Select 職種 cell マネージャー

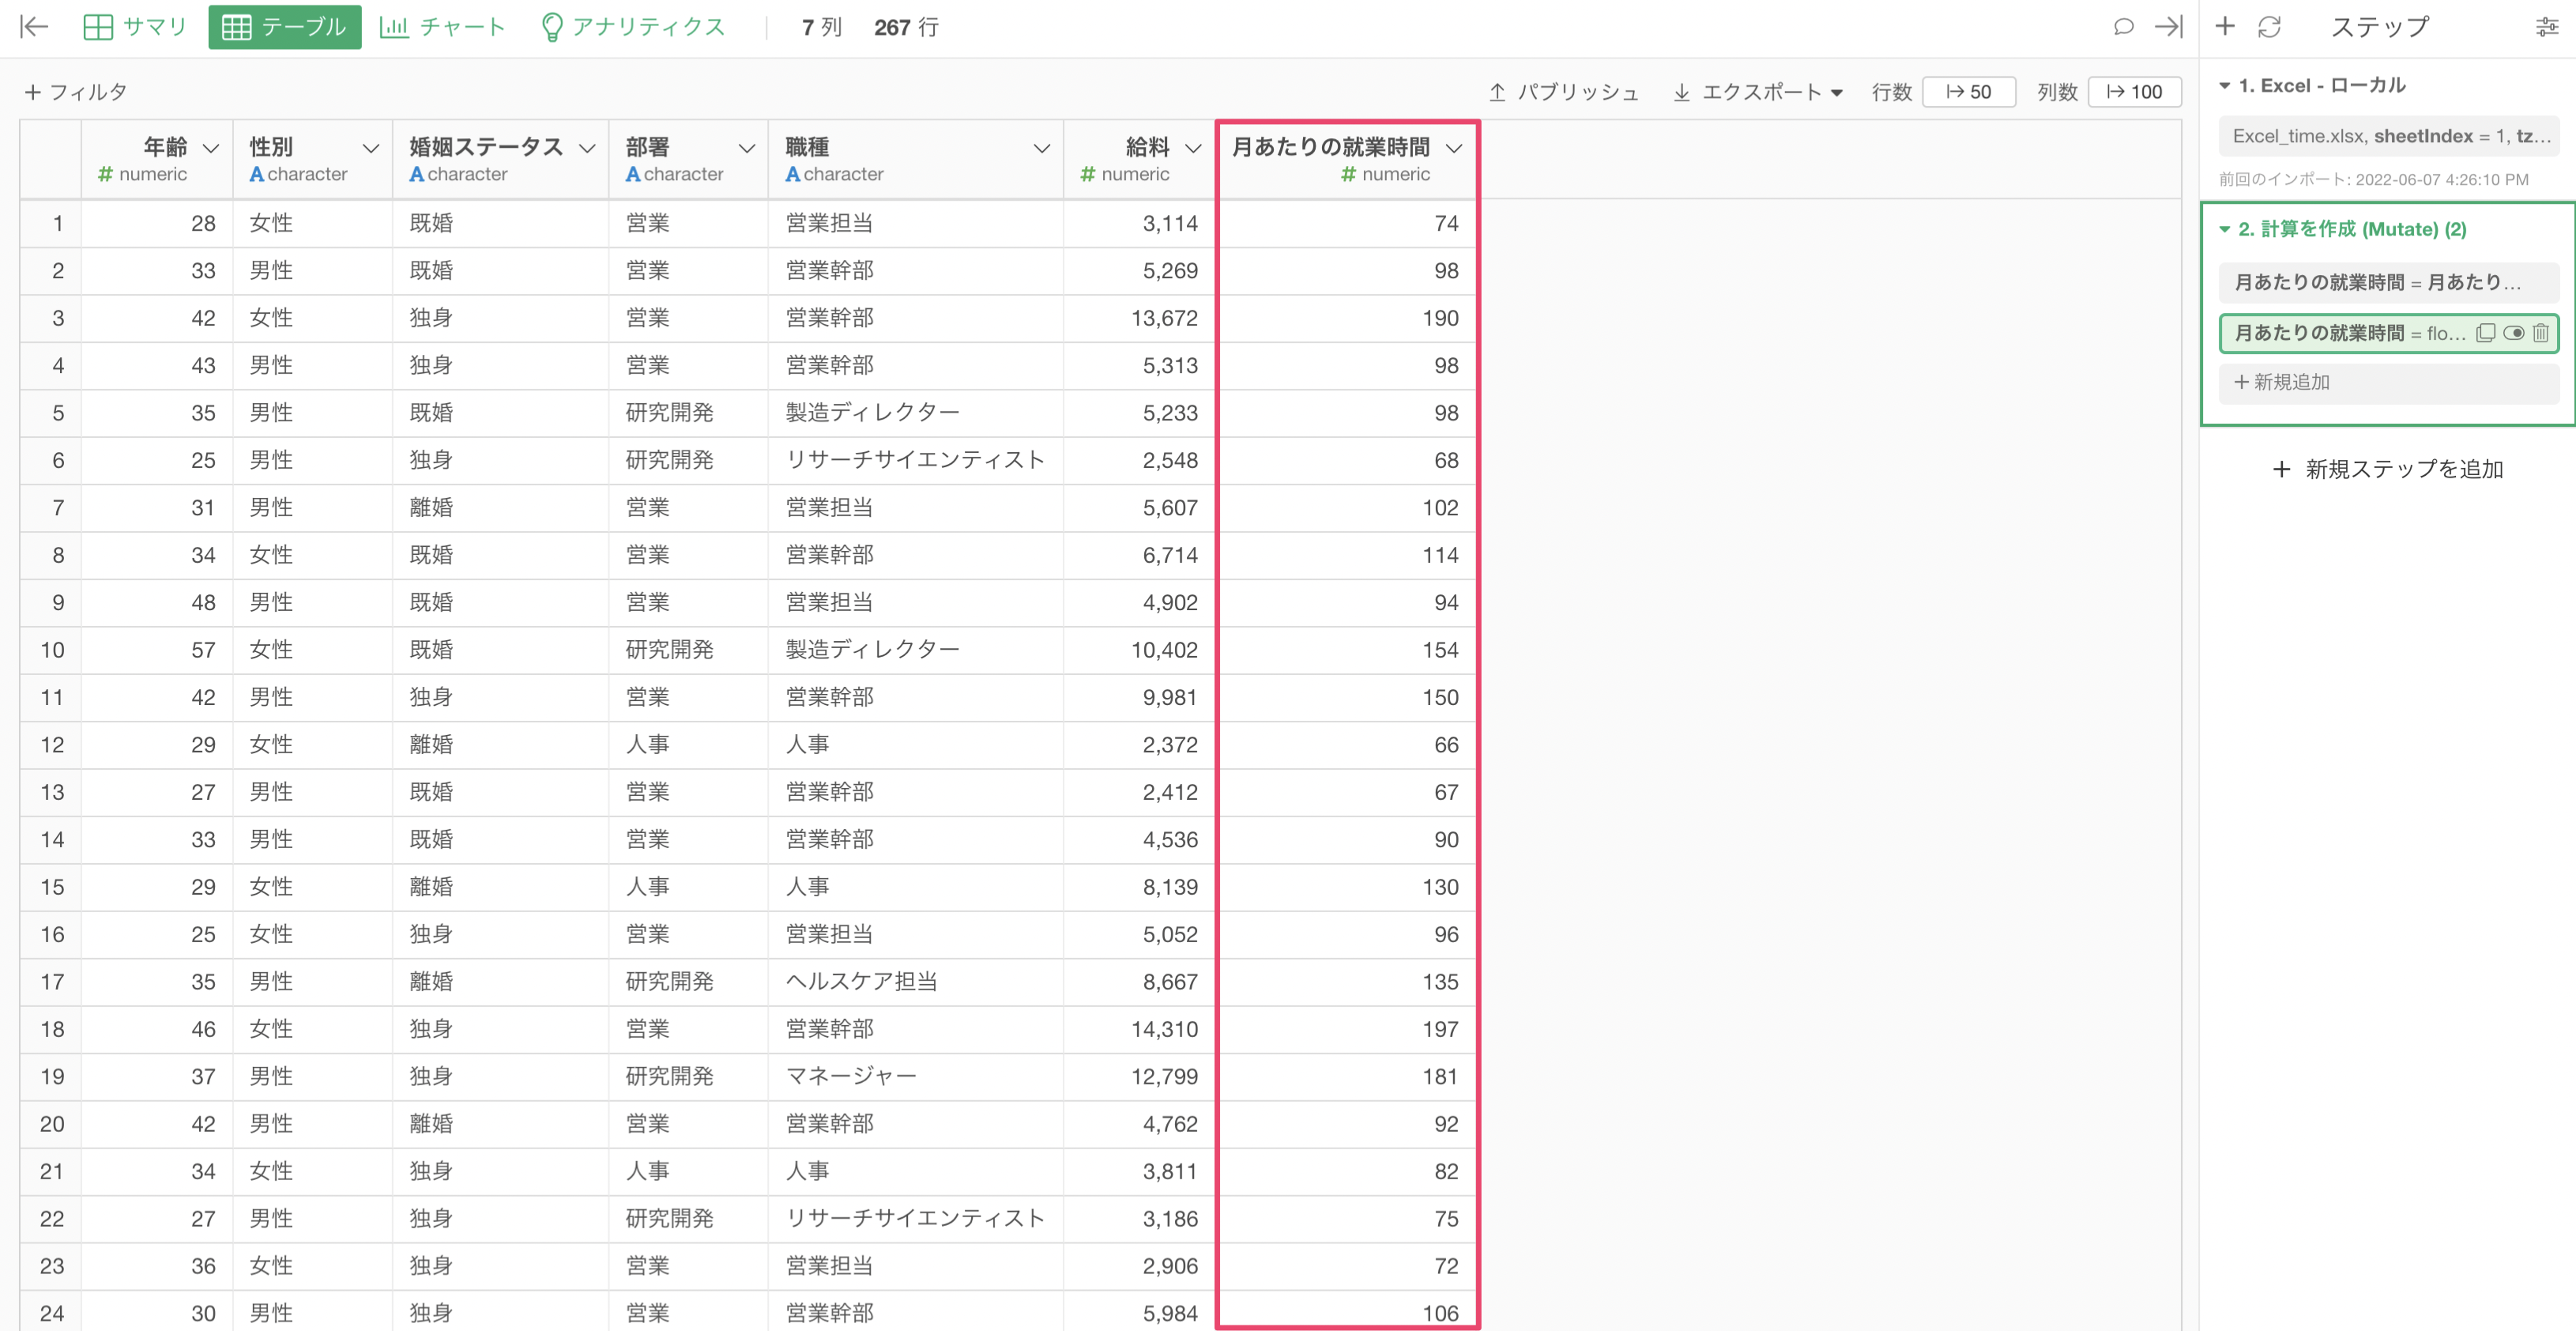pos(915,1077)
